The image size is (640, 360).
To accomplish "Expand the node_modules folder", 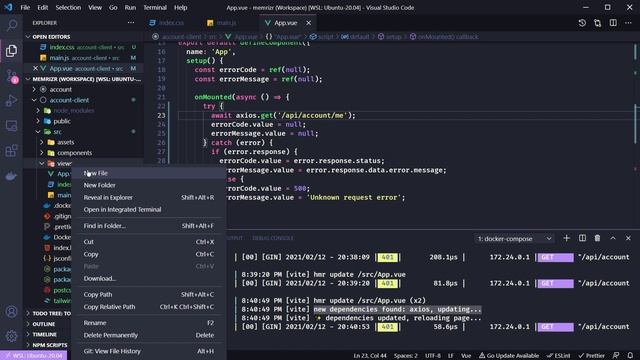I will pyautogui.click(x=38, y=111).
